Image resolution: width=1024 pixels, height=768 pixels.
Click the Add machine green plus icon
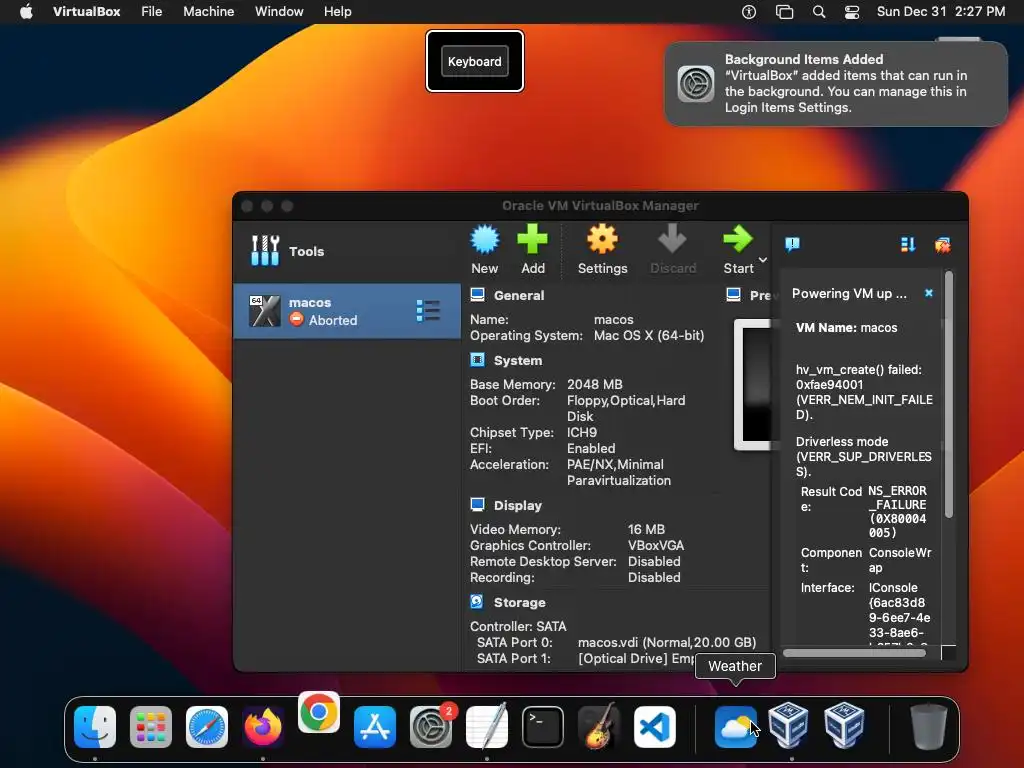tap(532, 240)
